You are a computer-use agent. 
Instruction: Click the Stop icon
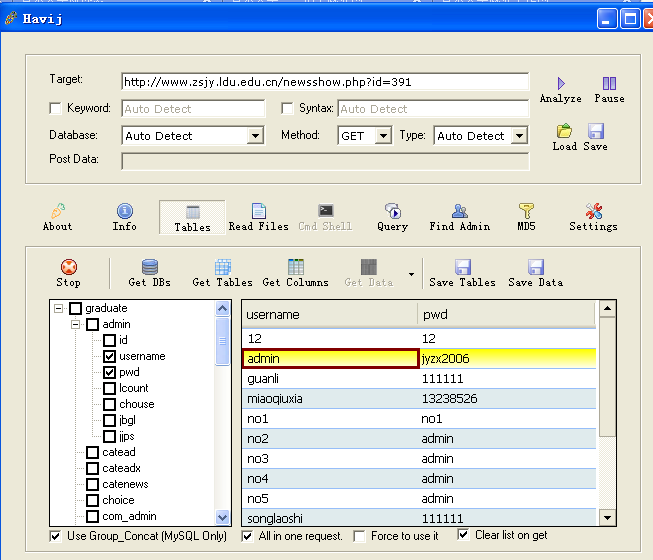(x=69, y=267)
